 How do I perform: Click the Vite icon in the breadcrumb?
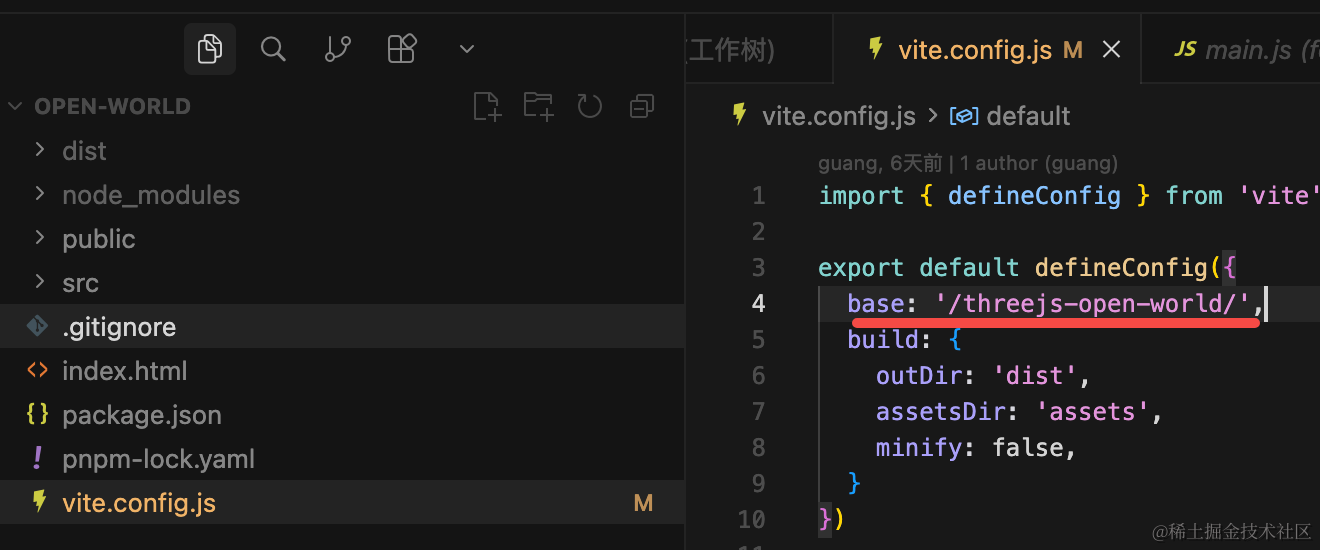click(x=740, y=115)
